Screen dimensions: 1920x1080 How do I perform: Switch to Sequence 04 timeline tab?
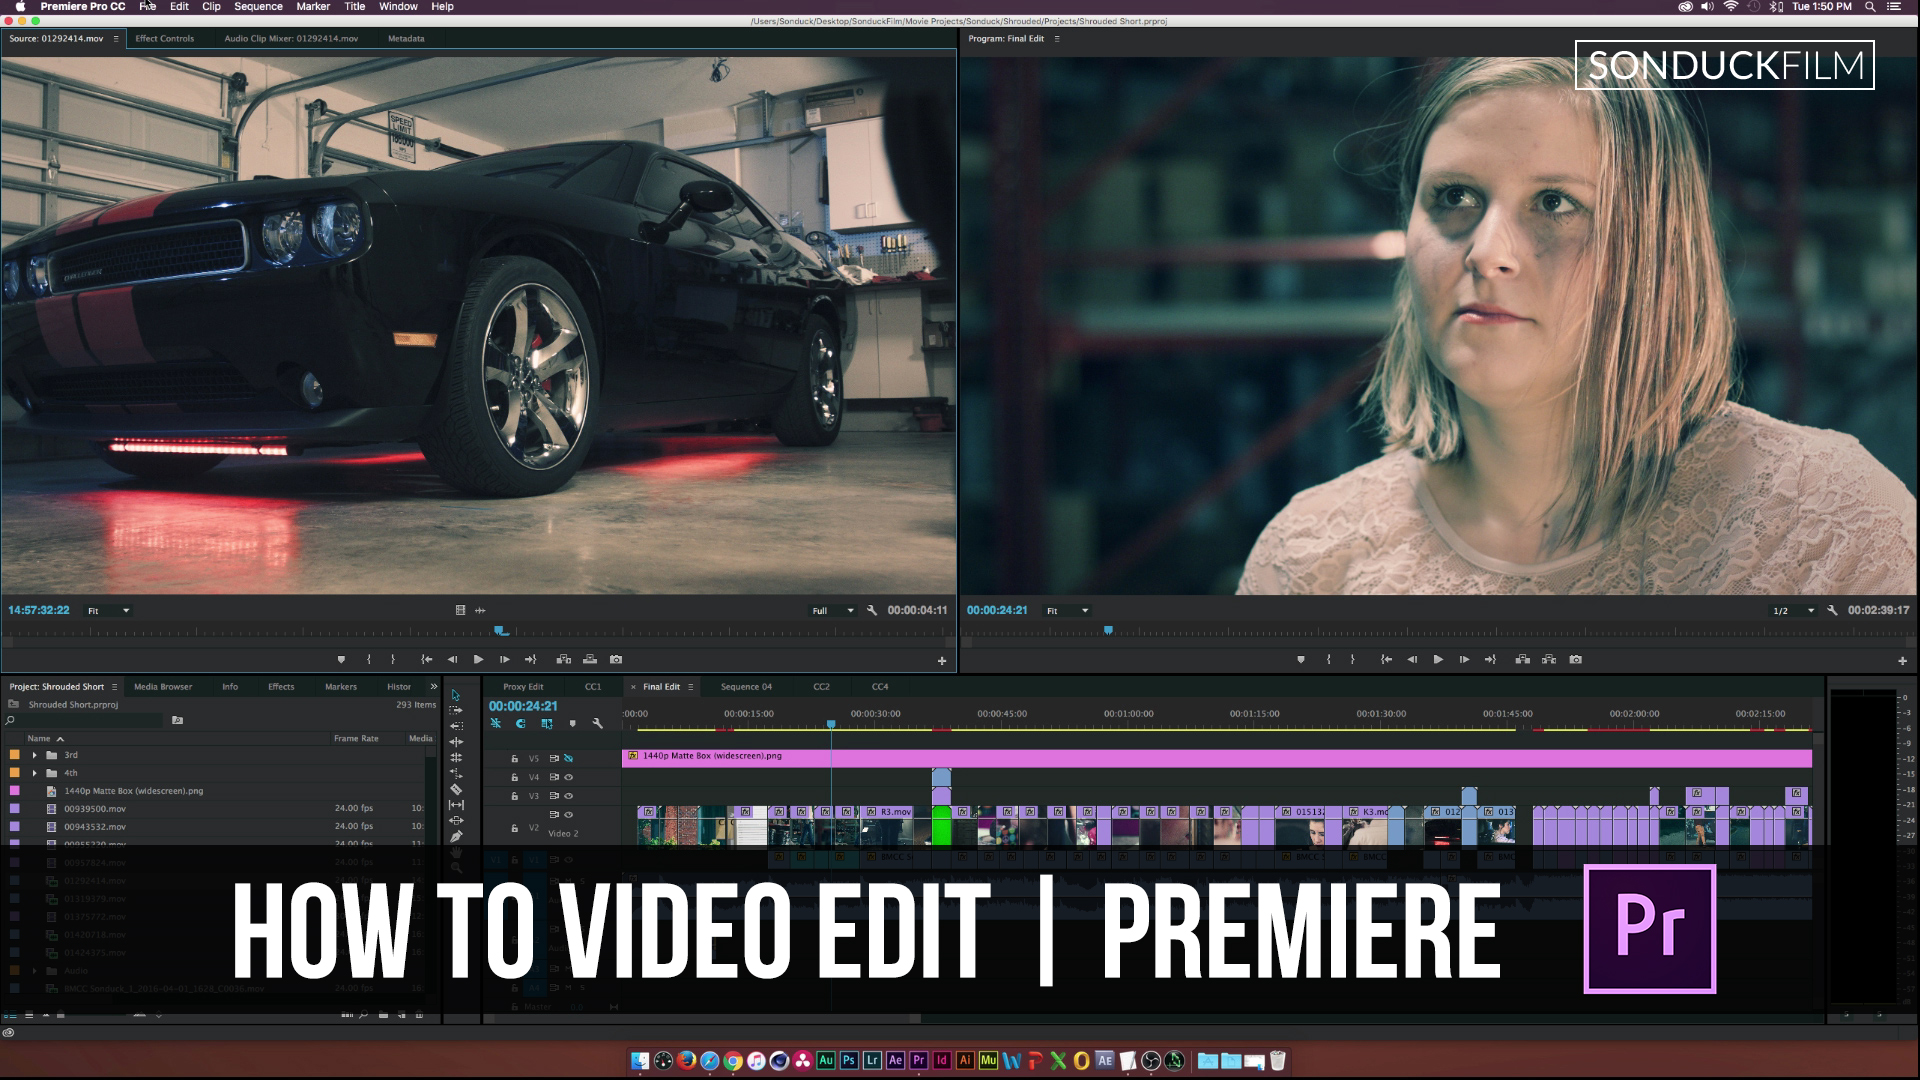(746, 687)
